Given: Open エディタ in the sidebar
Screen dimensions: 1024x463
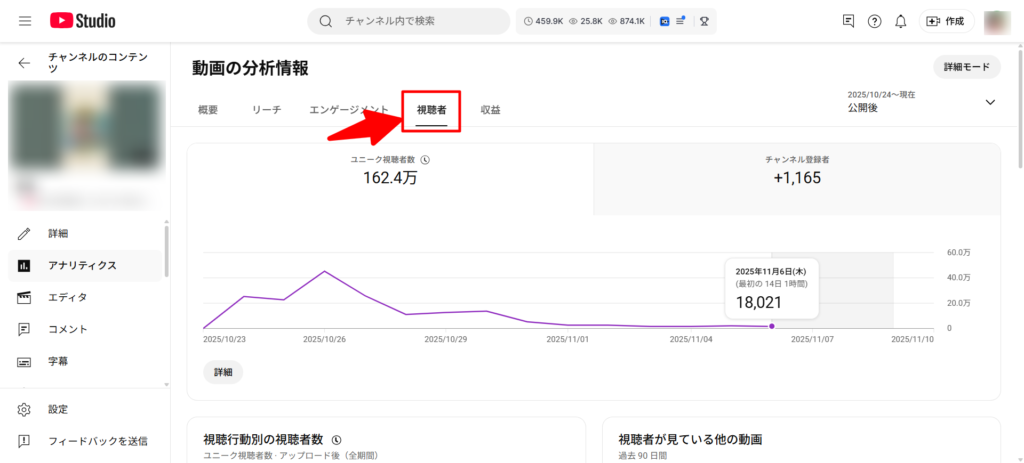Looking at the screenshot, I should click(x=67, y=297).
